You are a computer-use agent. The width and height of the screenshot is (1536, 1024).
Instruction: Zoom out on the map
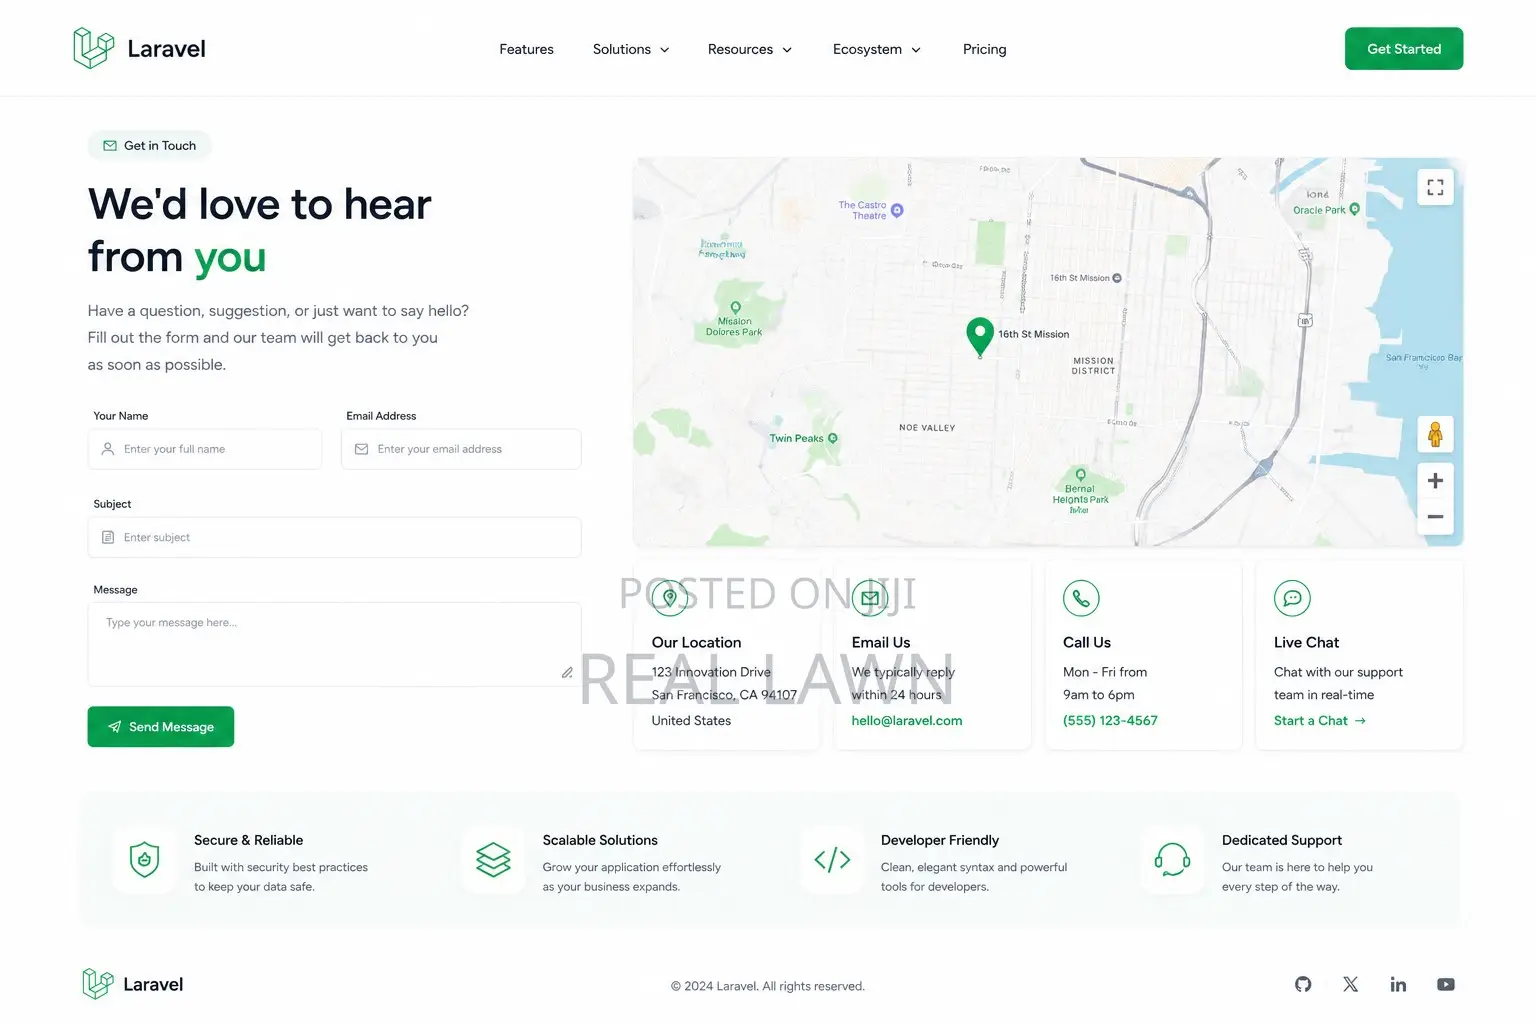click(1435, 516)
